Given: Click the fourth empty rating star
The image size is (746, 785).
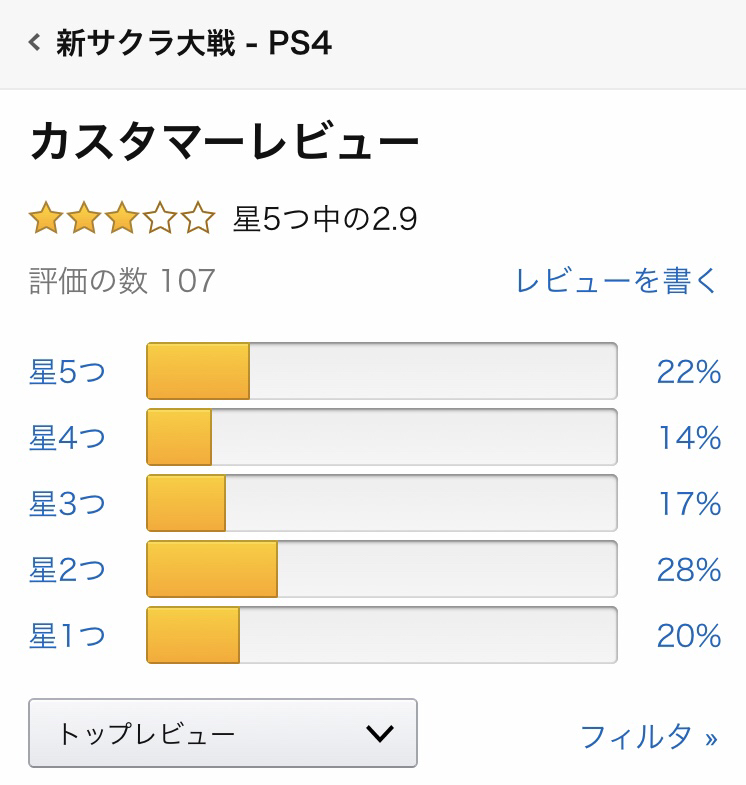Looking at the screenshot, I should [x=160, y=218].
